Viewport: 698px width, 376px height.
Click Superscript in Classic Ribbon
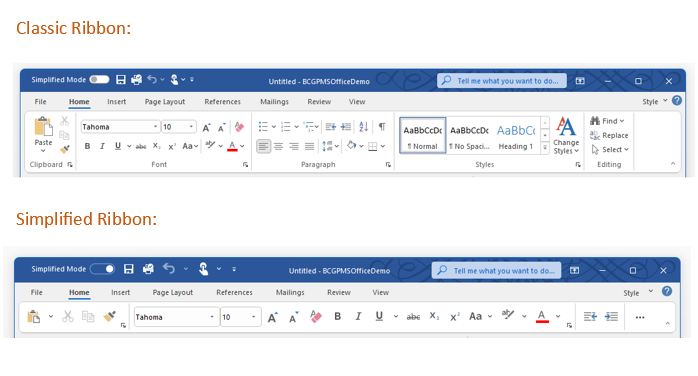172,146
